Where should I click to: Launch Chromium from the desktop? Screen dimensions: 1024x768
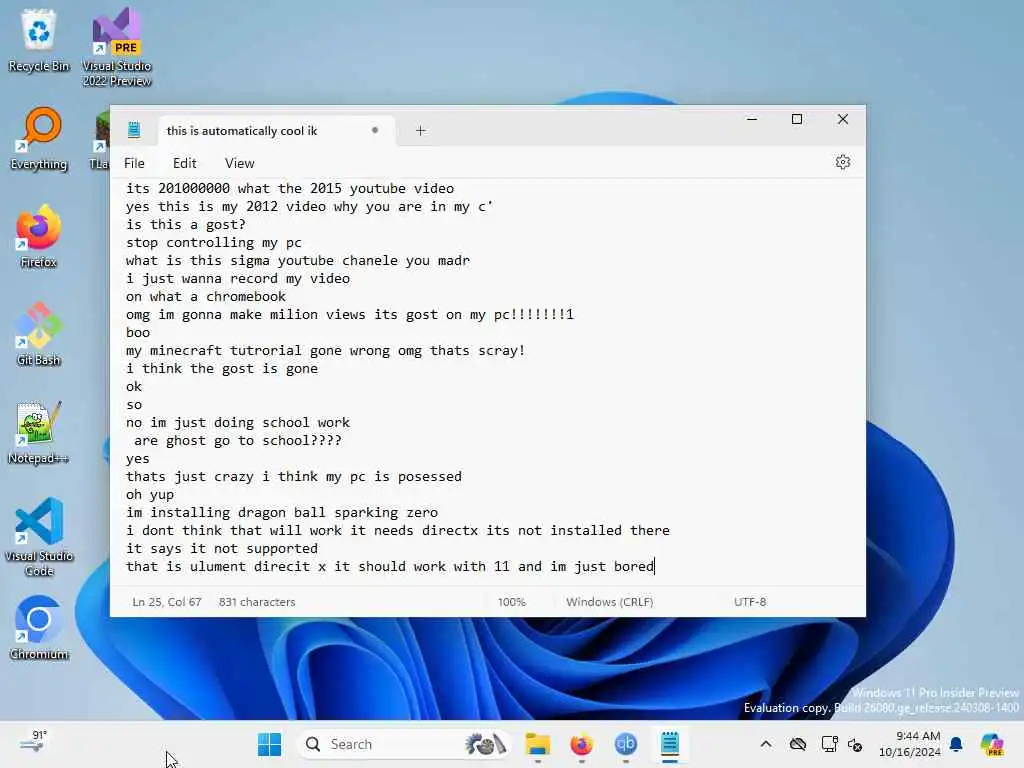pos(39,628)
